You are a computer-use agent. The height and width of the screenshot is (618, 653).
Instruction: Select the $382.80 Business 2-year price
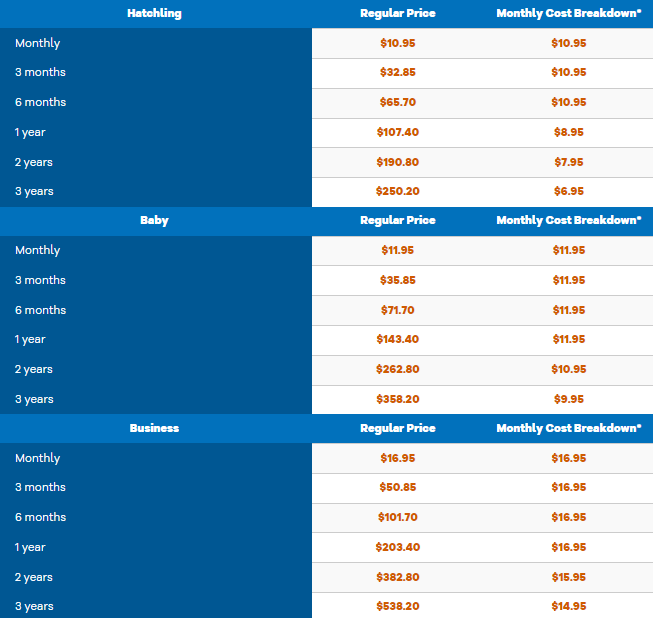397,577
